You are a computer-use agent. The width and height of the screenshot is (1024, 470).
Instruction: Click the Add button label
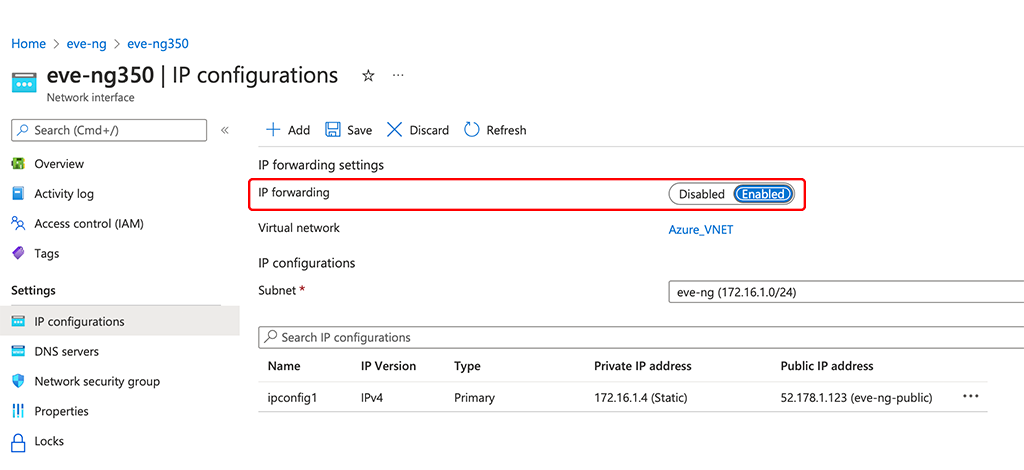(x=298, y=130)
